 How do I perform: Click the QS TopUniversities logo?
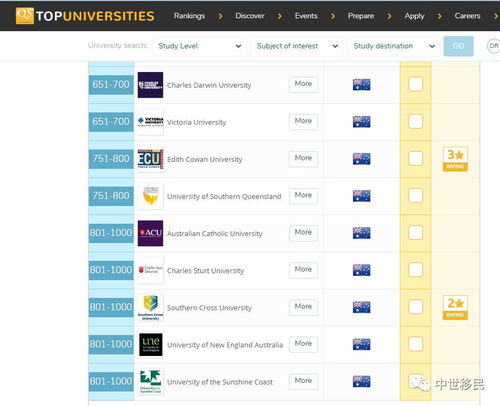click(x=85, y=16)
